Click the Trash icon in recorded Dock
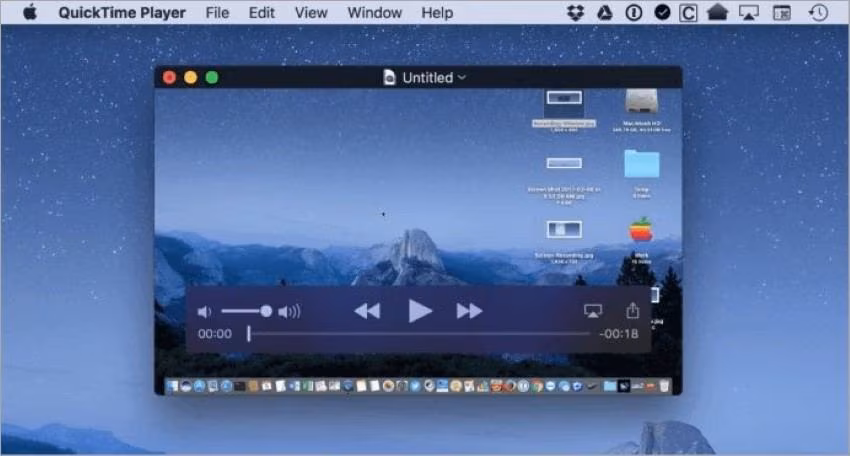The image size is (850, 456). pyautogui.click(x=664, y=386)
